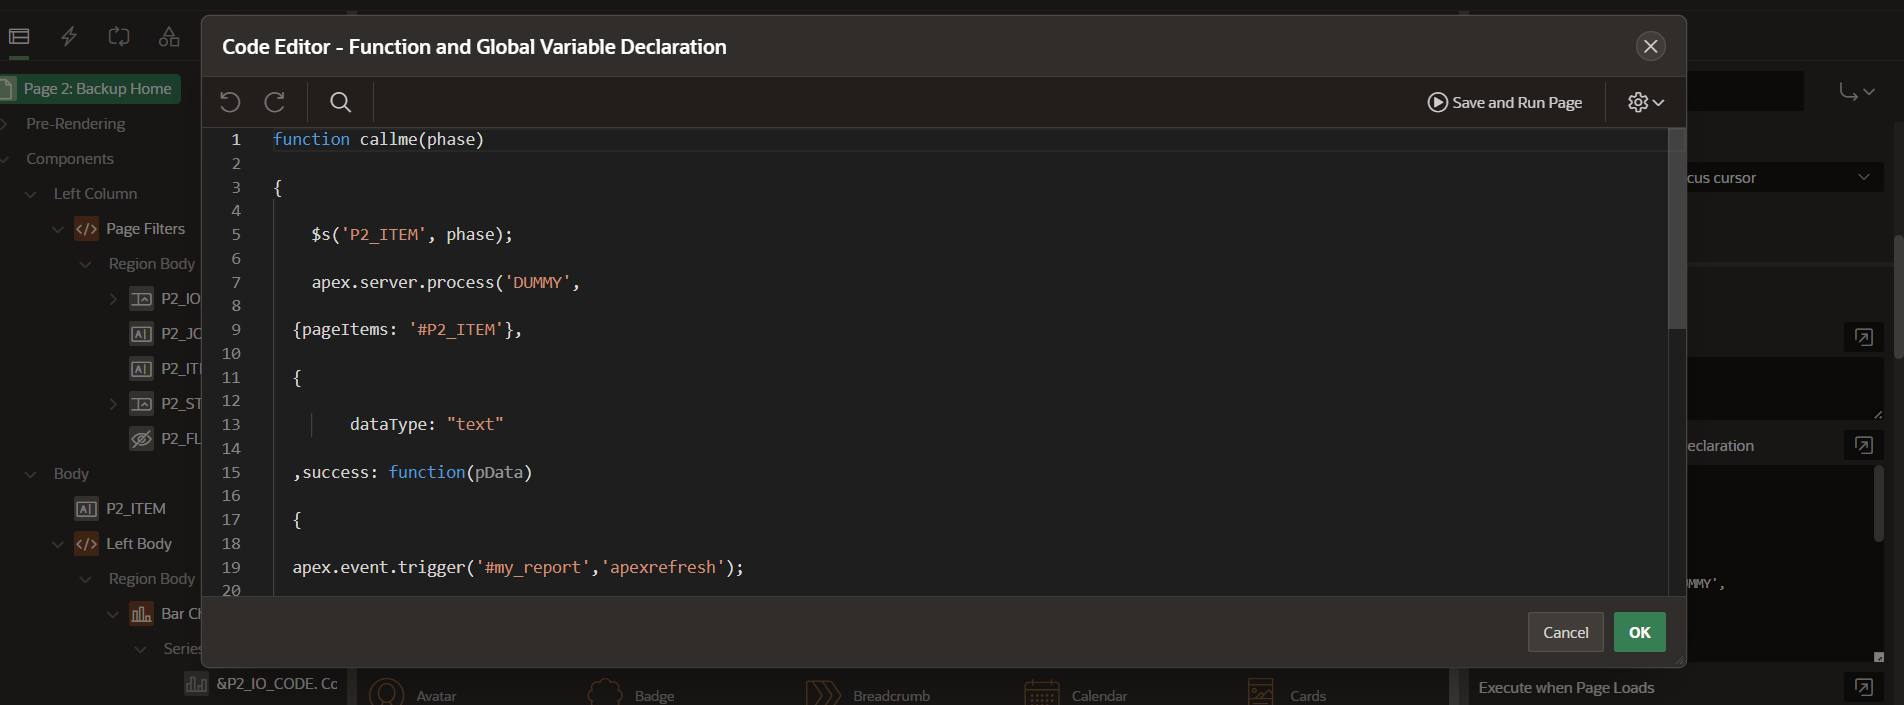Viewport: 1904px width, 705px height.
Task: Collapse the Left Body region node
Action: tap(58, 544)
